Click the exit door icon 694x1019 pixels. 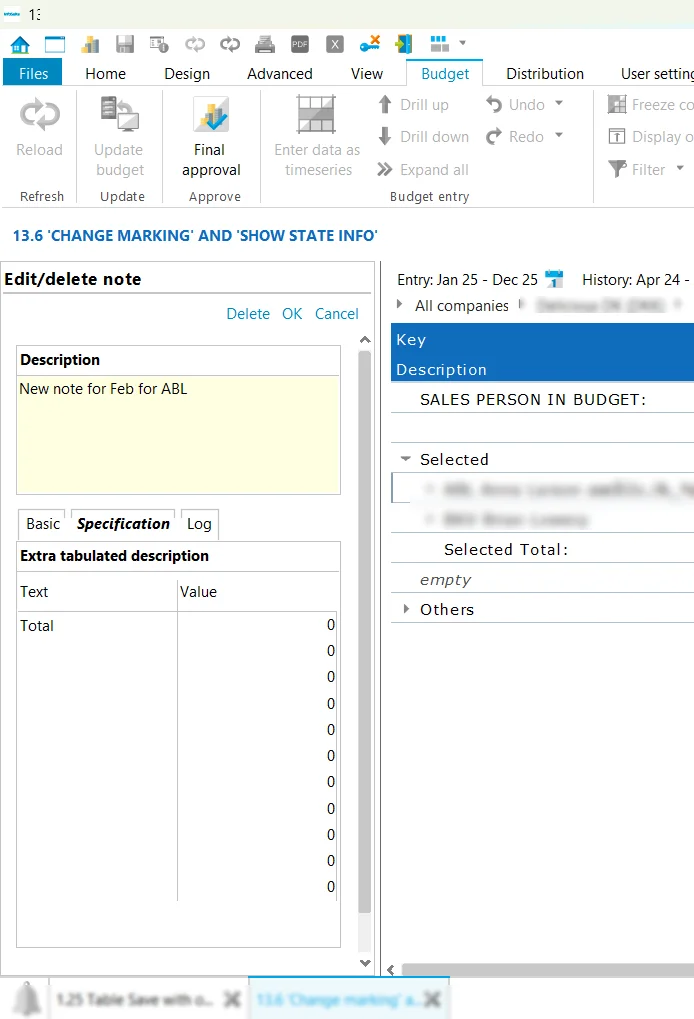[404, 44]
